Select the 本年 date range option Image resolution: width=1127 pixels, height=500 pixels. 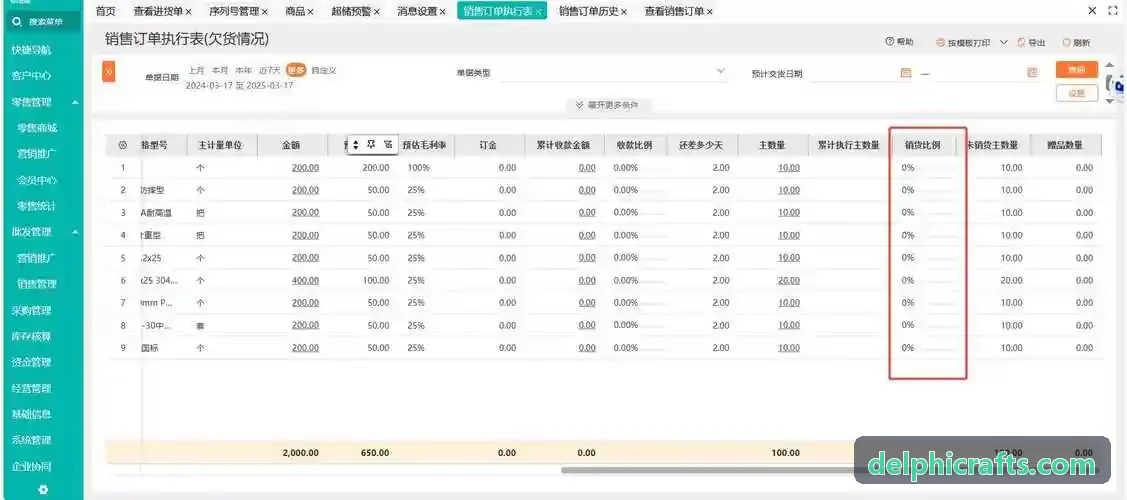point(244,70)
